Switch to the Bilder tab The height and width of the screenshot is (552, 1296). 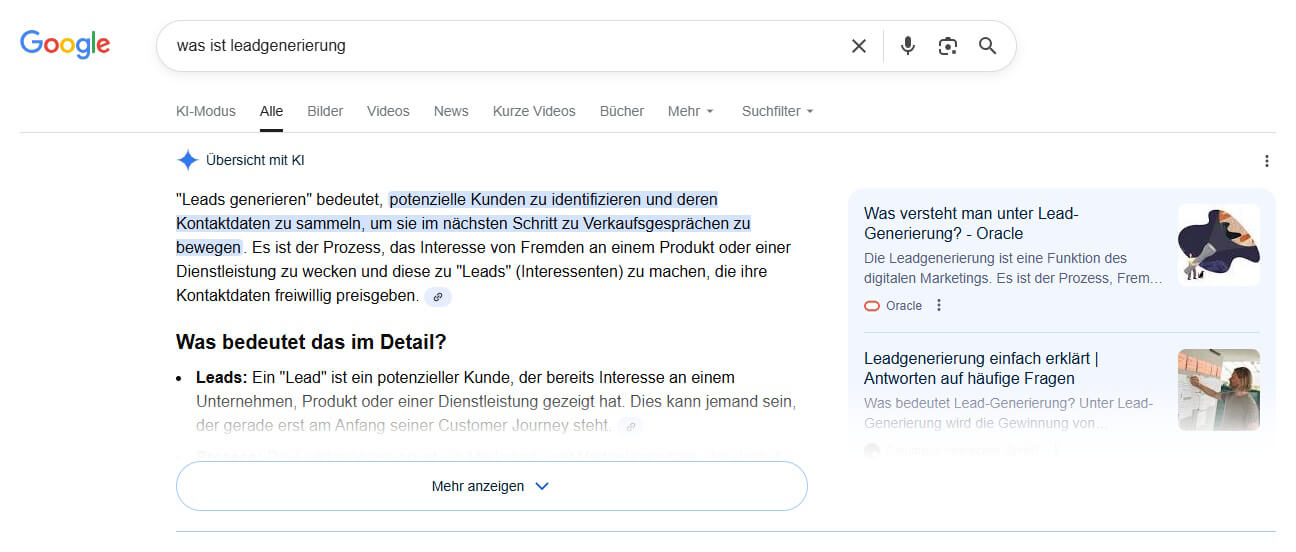click(x=325, y=111)
